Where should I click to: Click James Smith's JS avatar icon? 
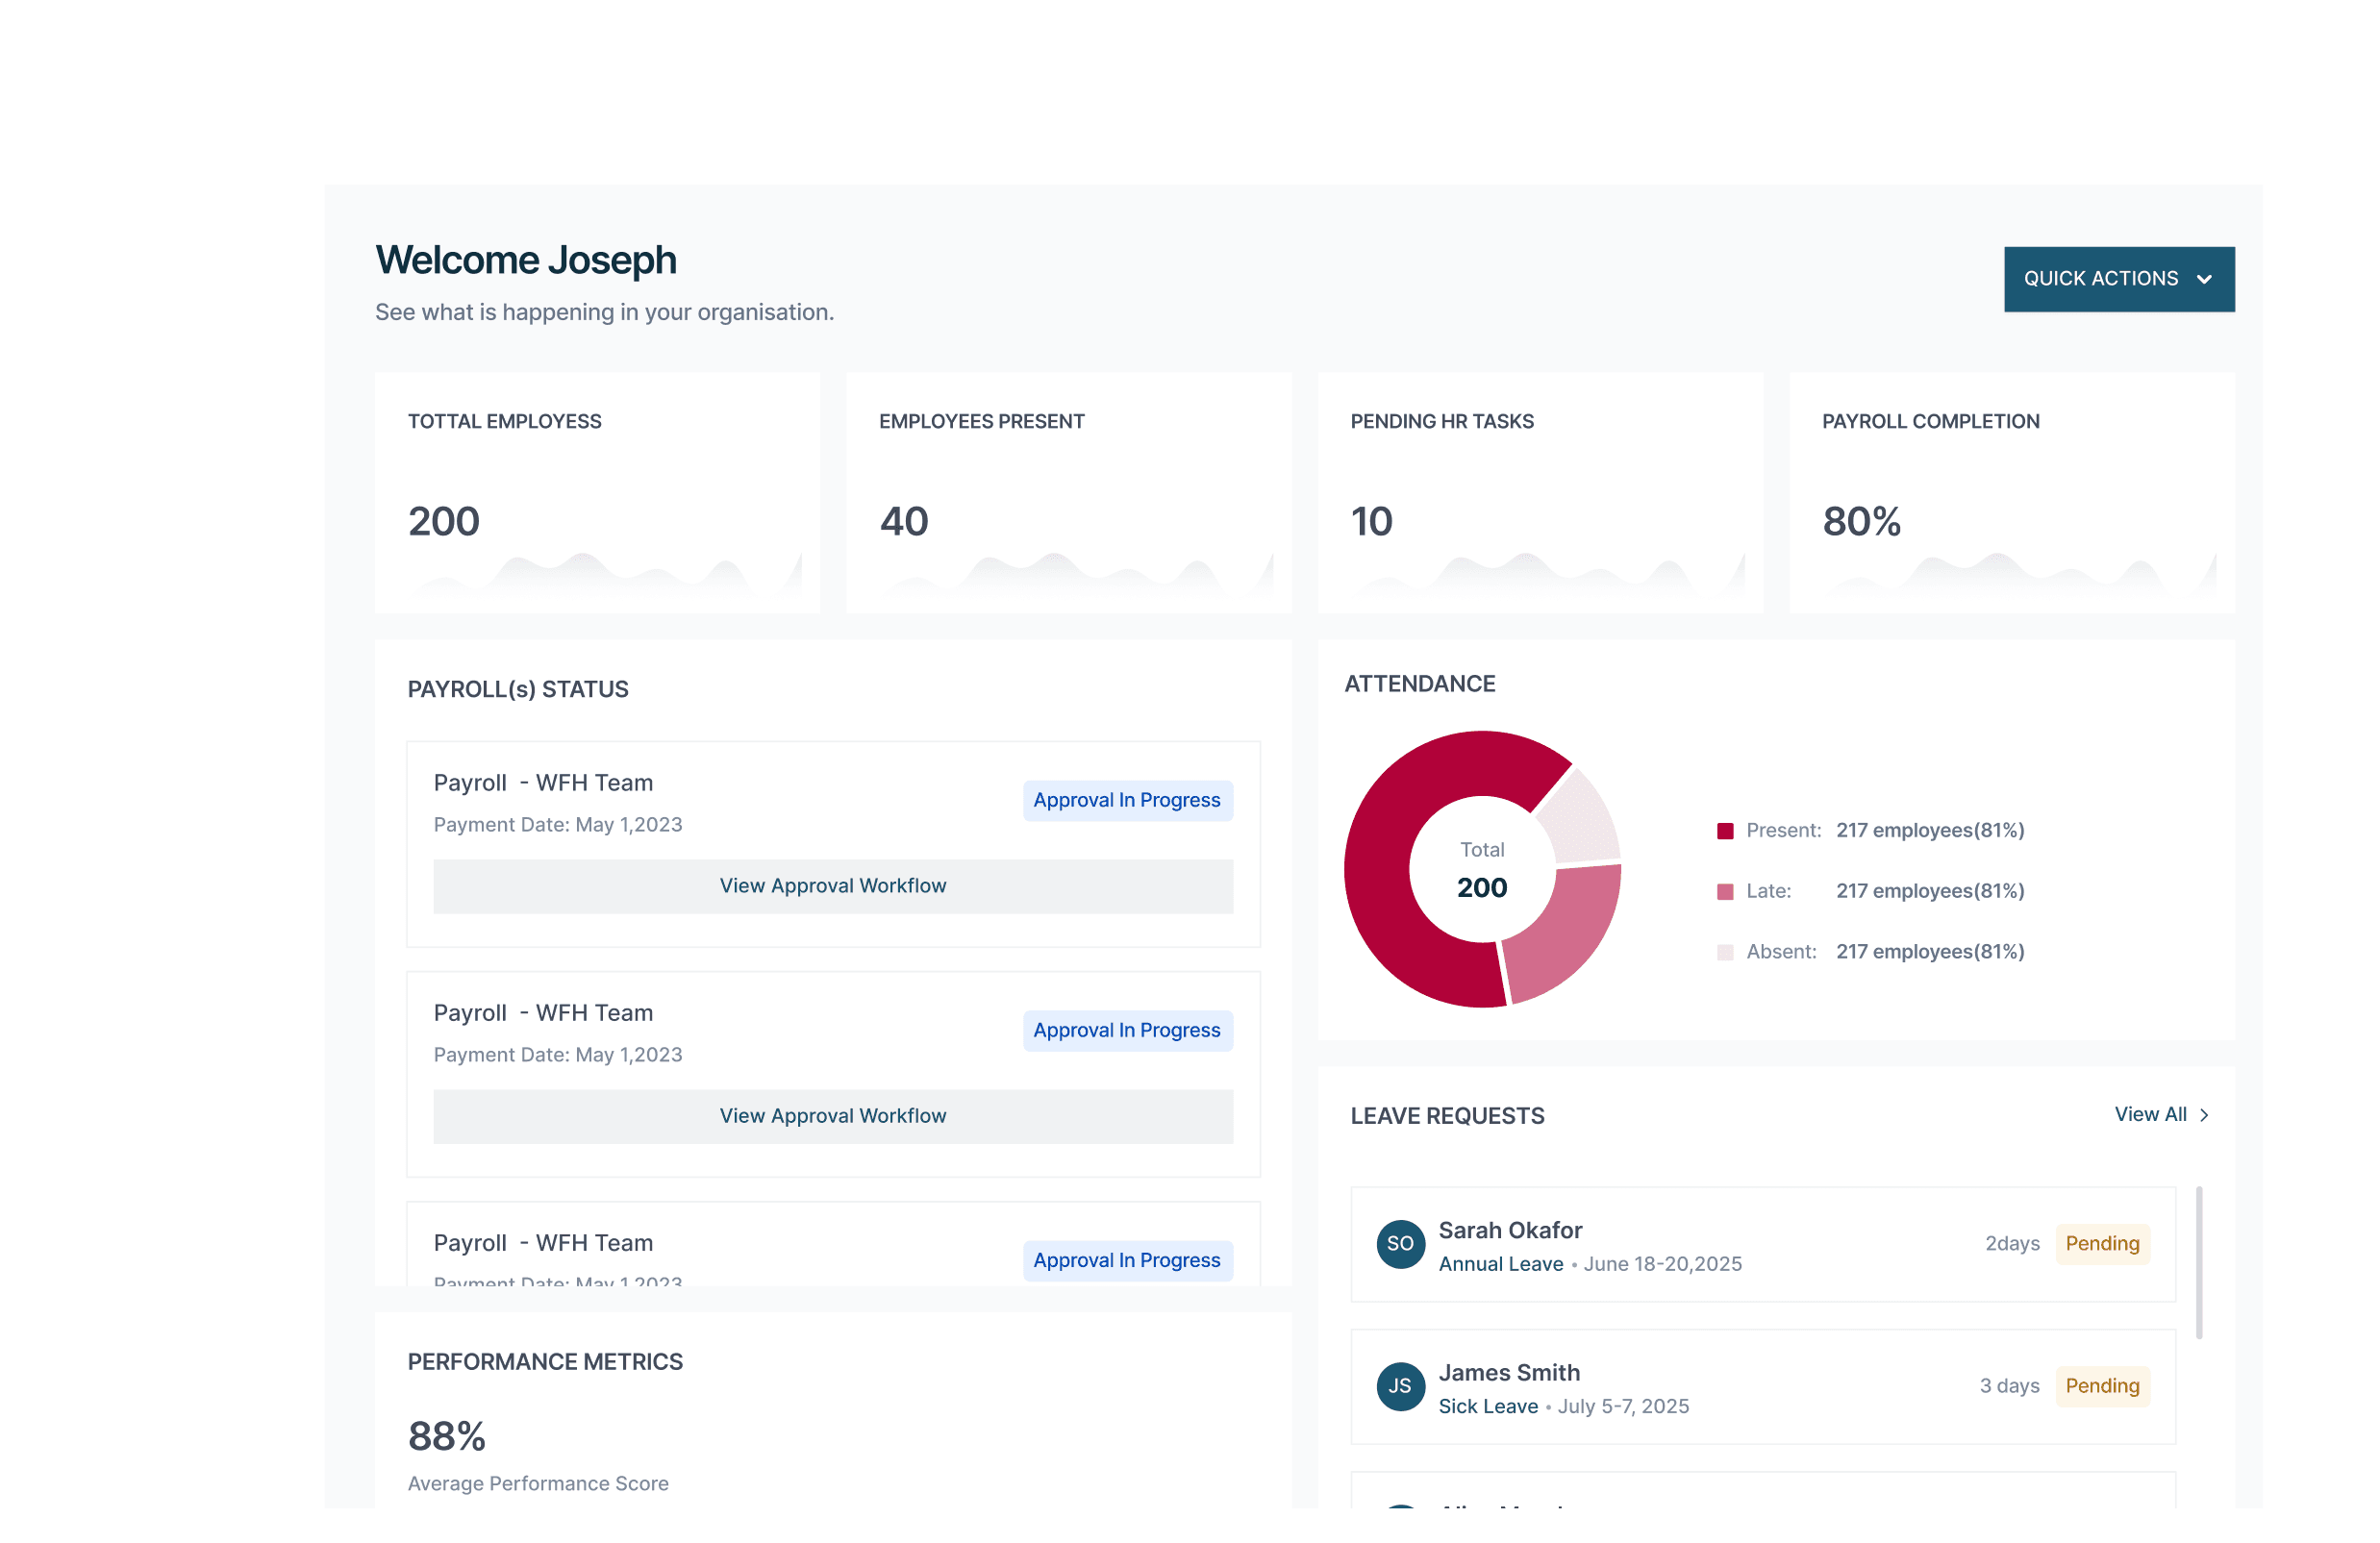click(1400, 1385)
